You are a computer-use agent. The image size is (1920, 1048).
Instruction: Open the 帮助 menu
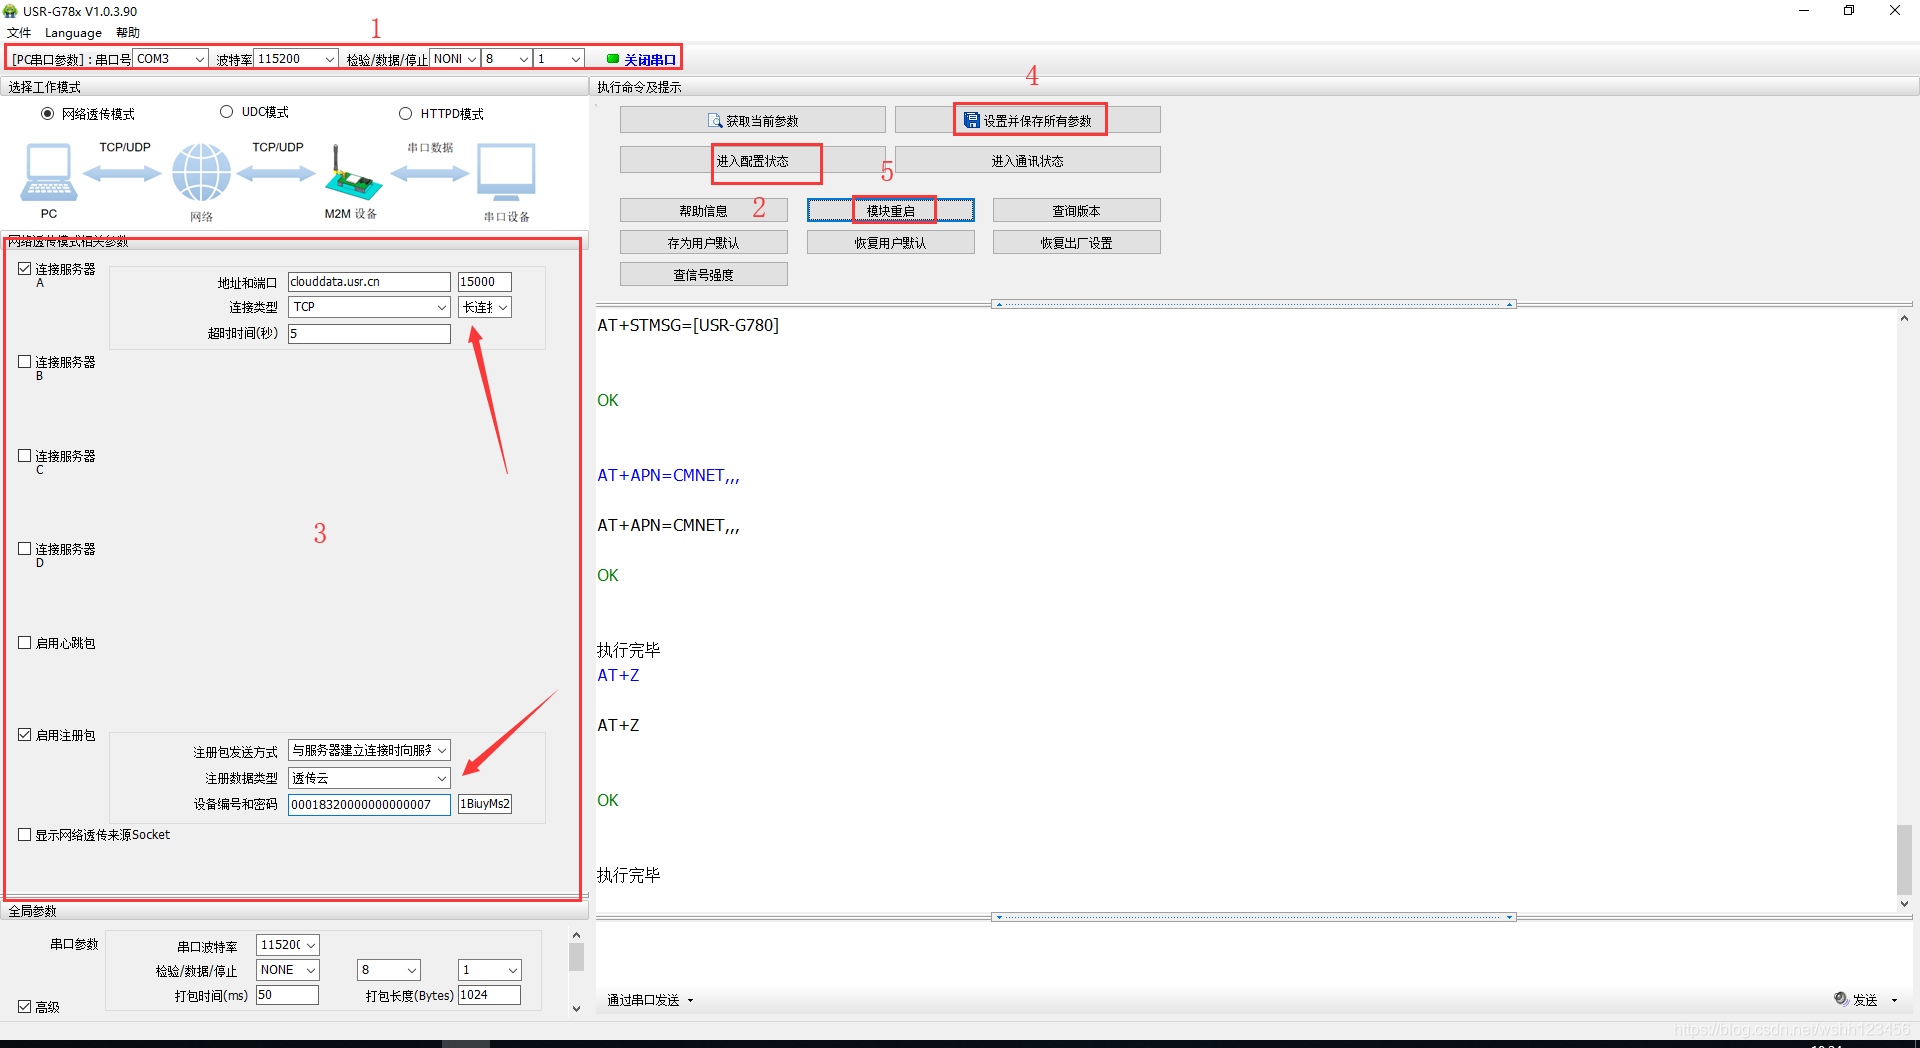pyautogui.click(x=128, y=33)
